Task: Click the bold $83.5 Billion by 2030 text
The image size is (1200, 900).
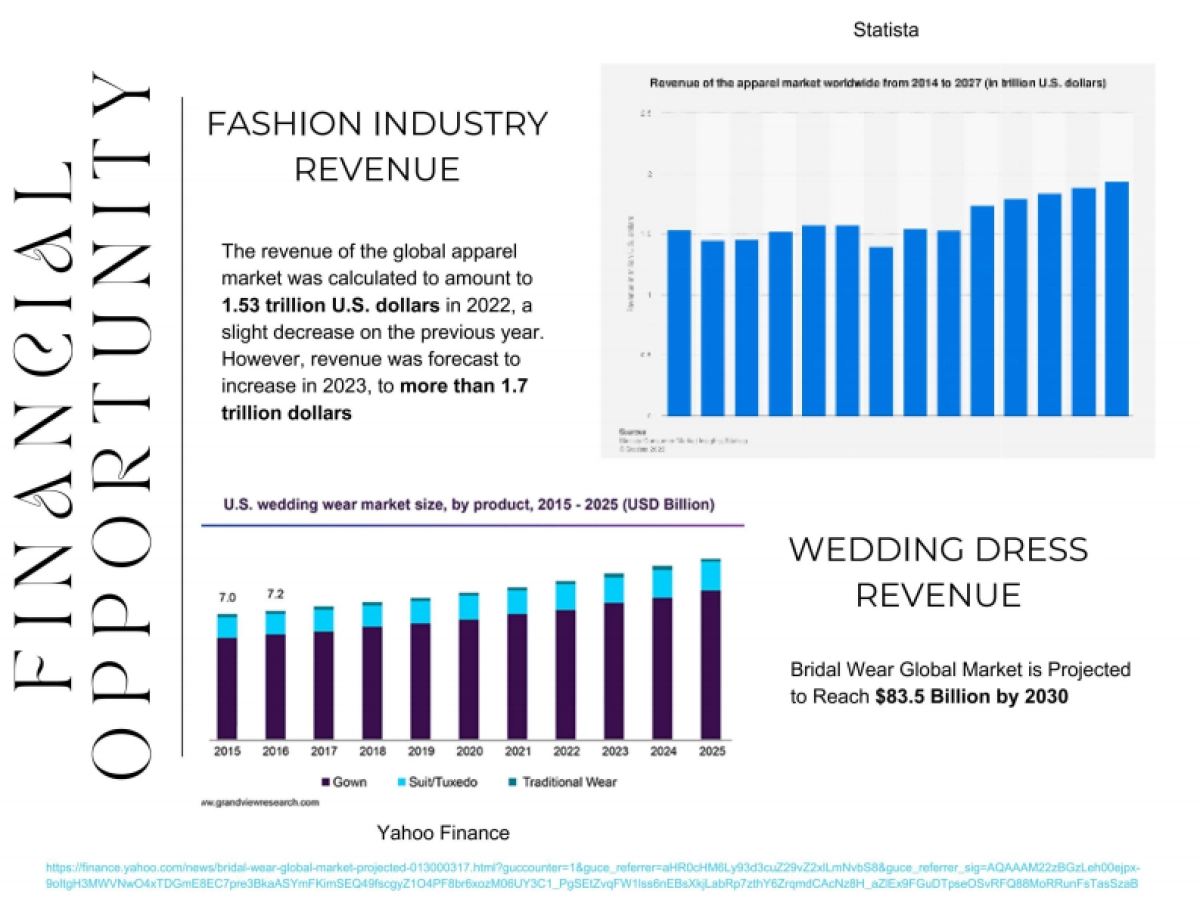Action: [970, 697]
